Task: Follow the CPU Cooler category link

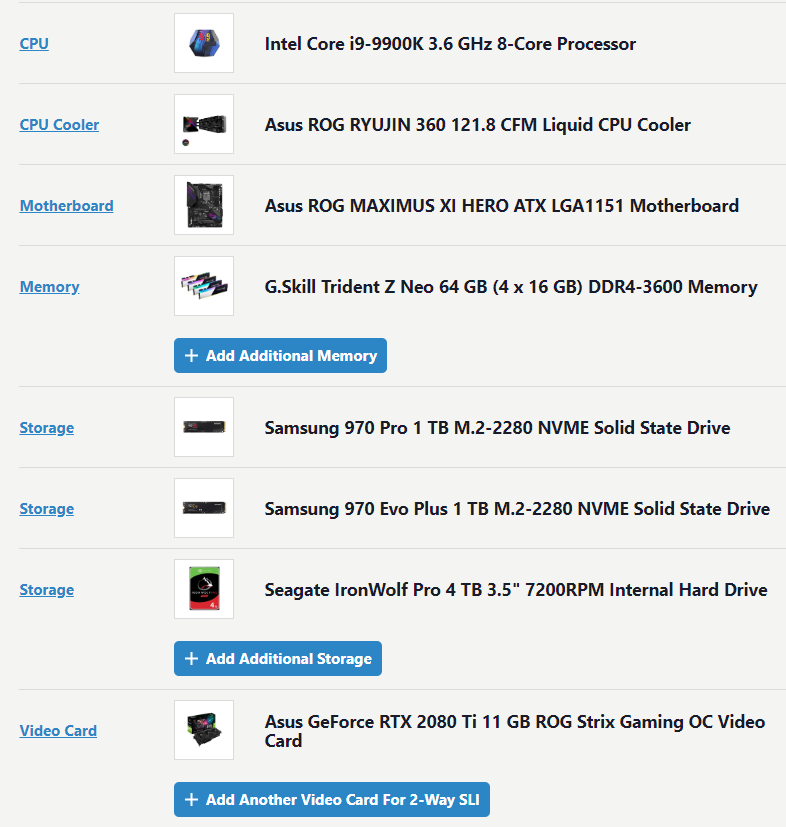Action: click(x=59, y=125)
